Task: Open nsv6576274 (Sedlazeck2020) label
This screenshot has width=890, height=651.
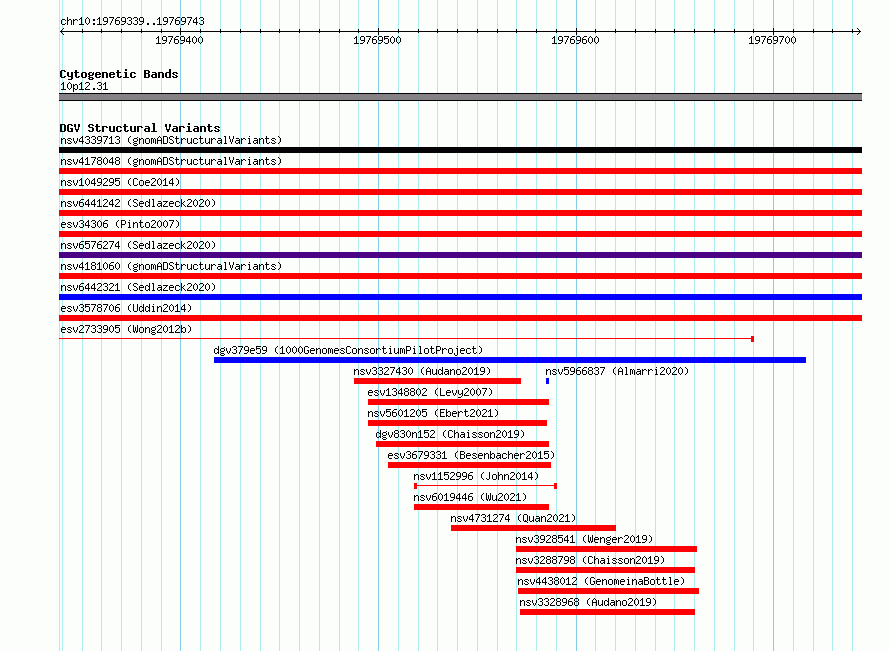Action: (138, 245)
